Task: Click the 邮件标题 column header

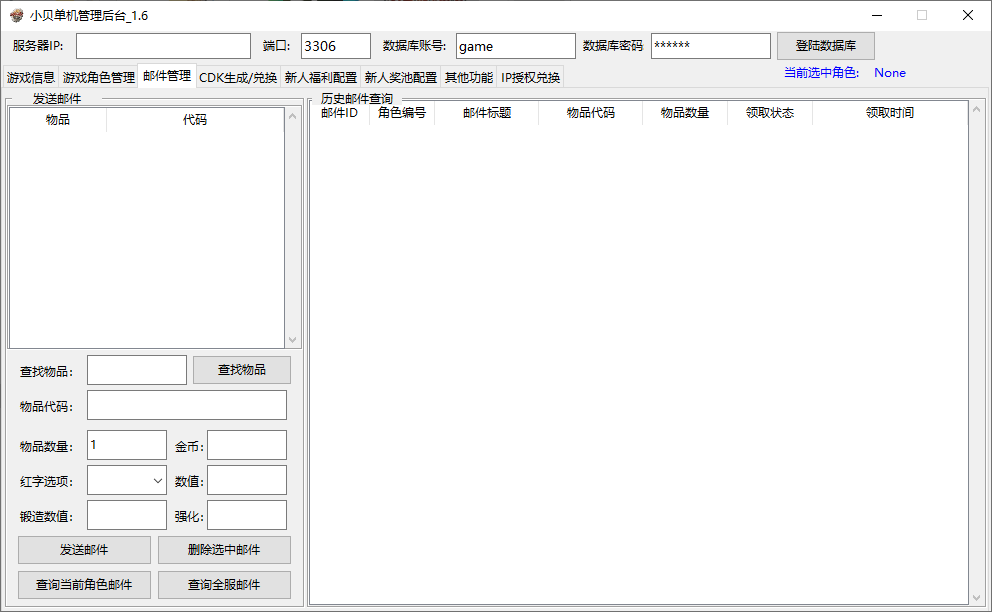Action: pyautogui.click(x=487, y=113)
